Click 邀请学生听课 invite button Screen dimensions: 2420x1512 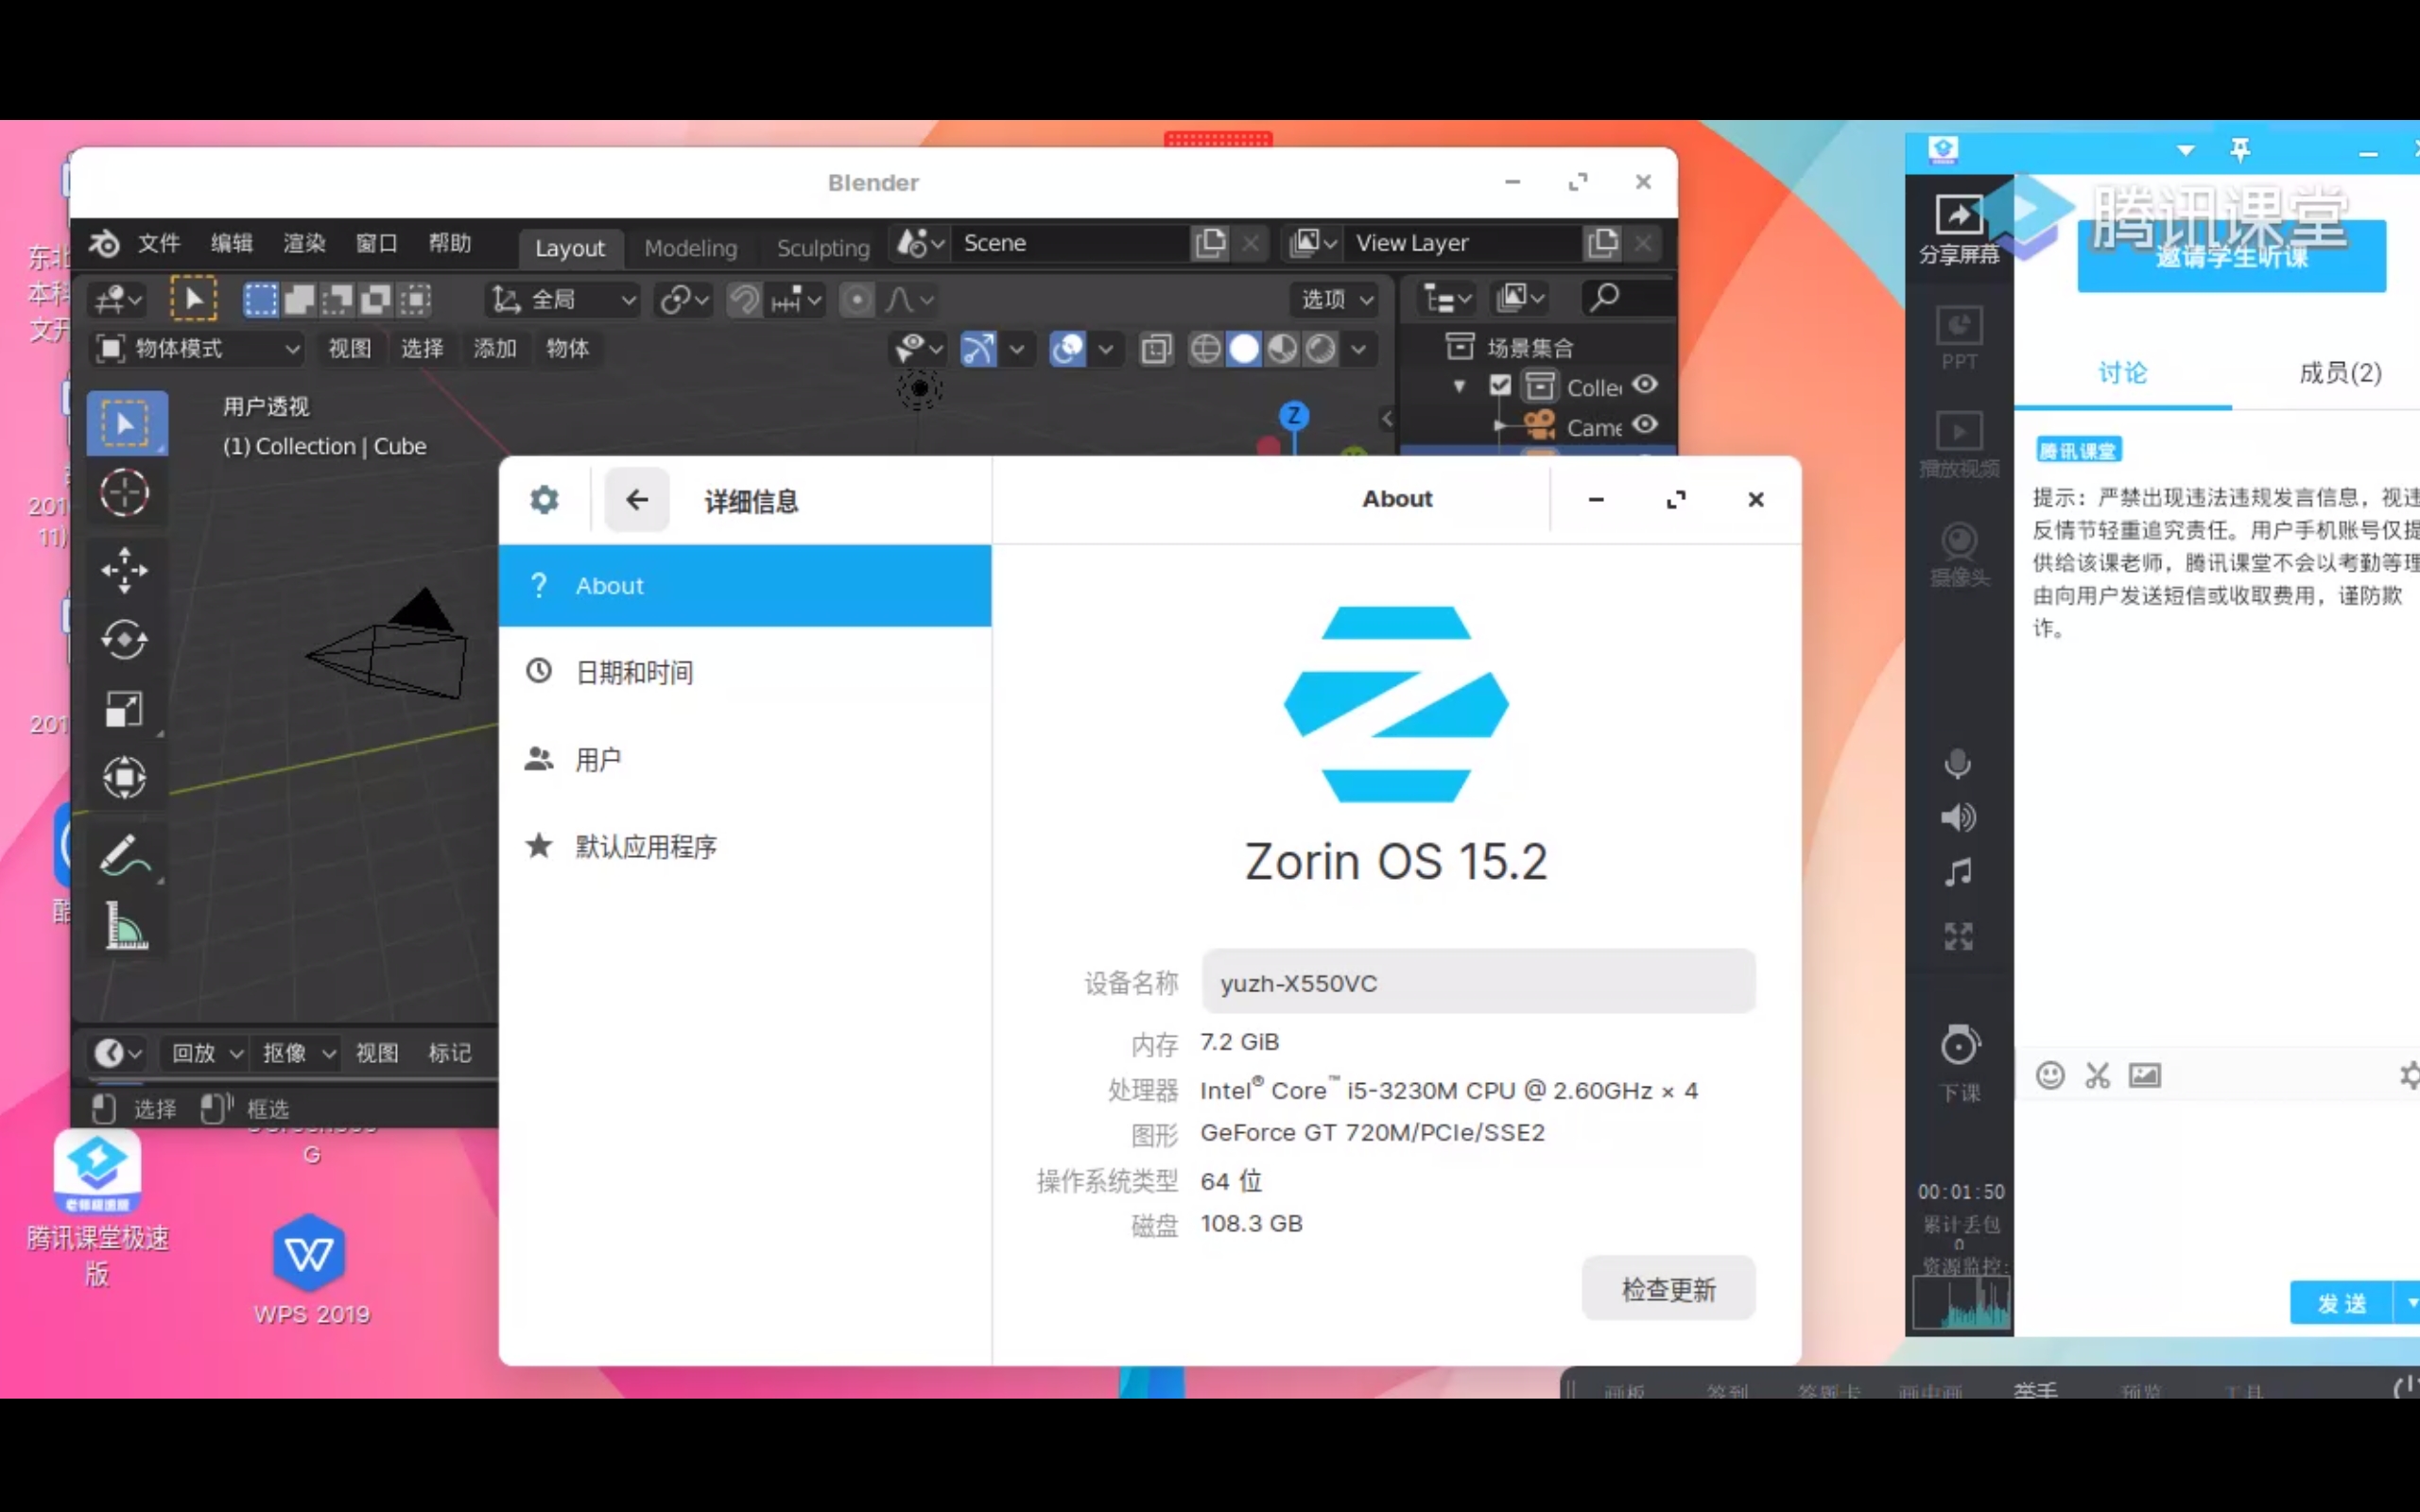[x=2231, y=257]
